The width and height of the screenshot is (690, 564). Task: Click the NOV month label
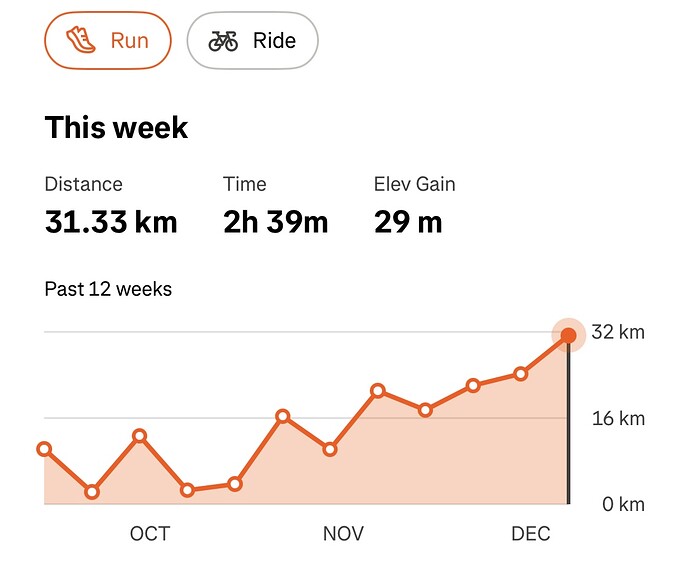pos(343,534)
